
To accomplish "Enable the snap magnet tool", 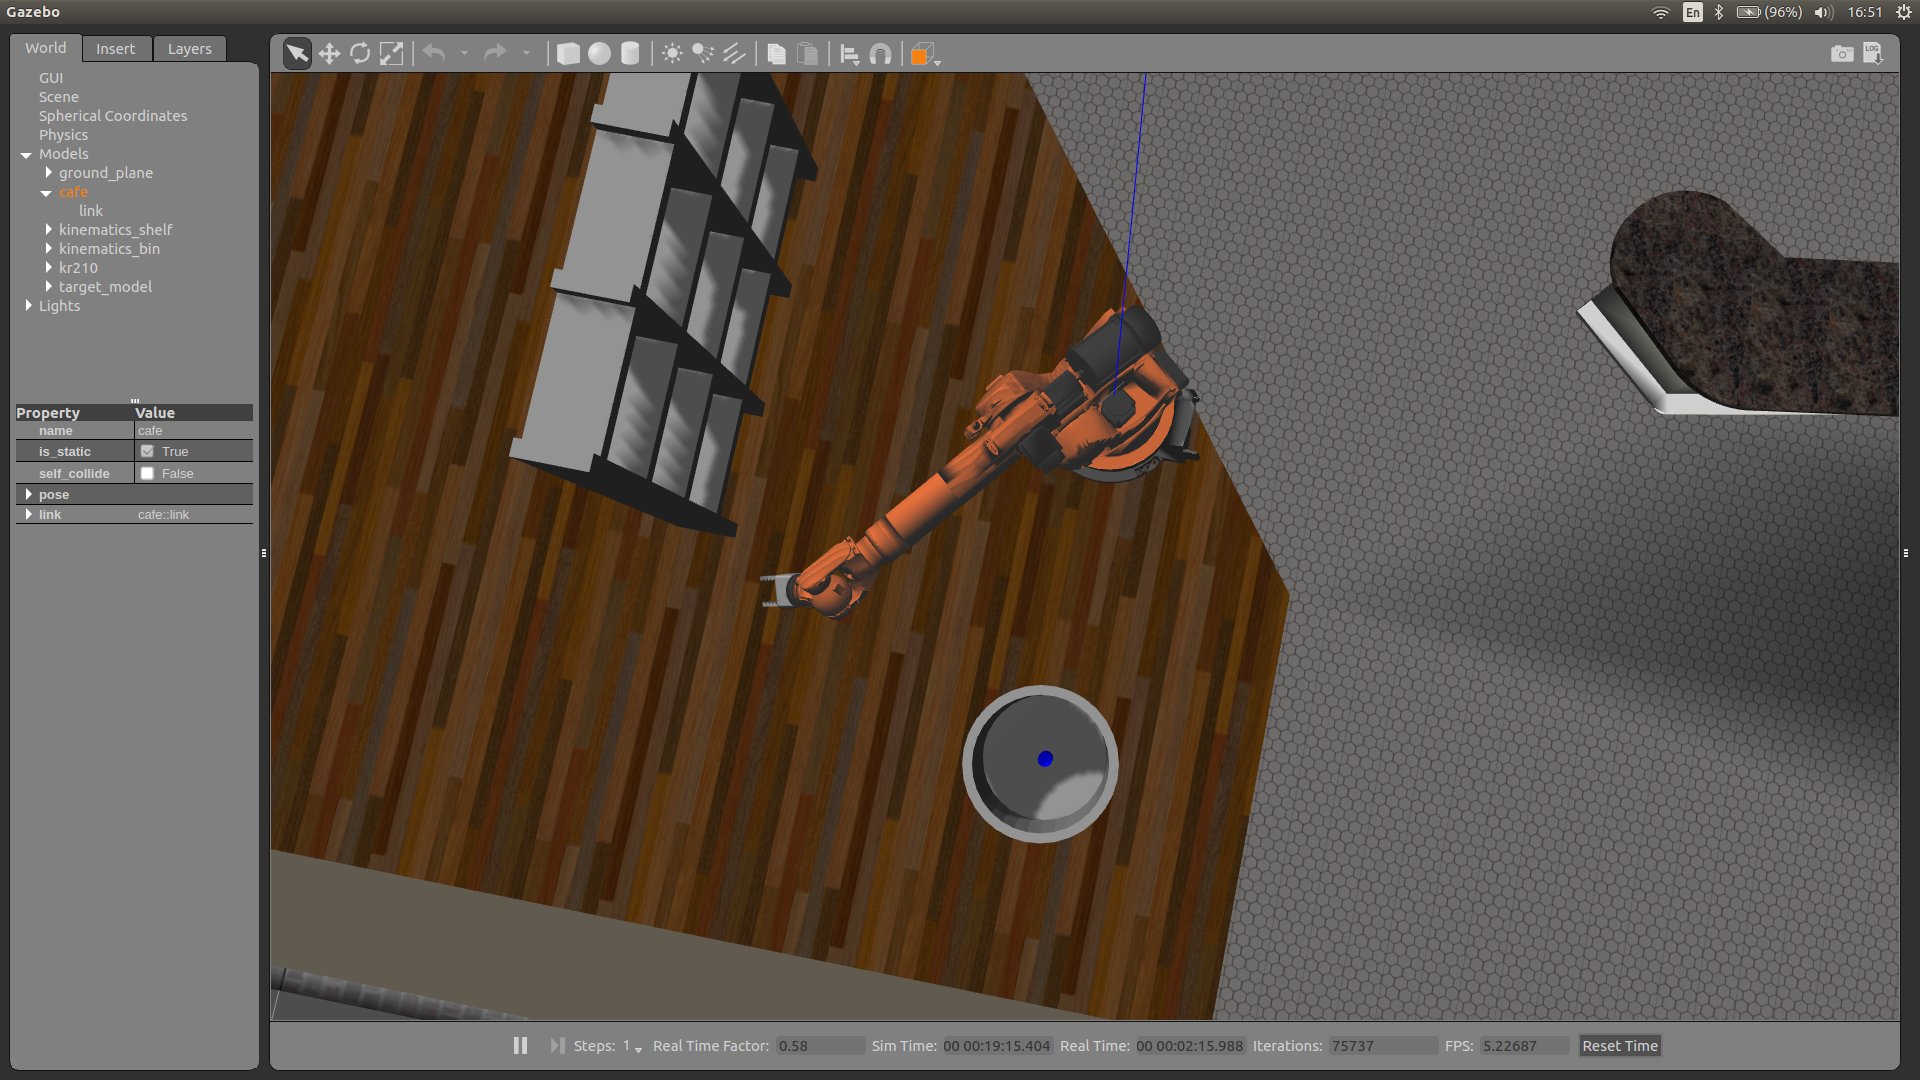I will 880,54.
